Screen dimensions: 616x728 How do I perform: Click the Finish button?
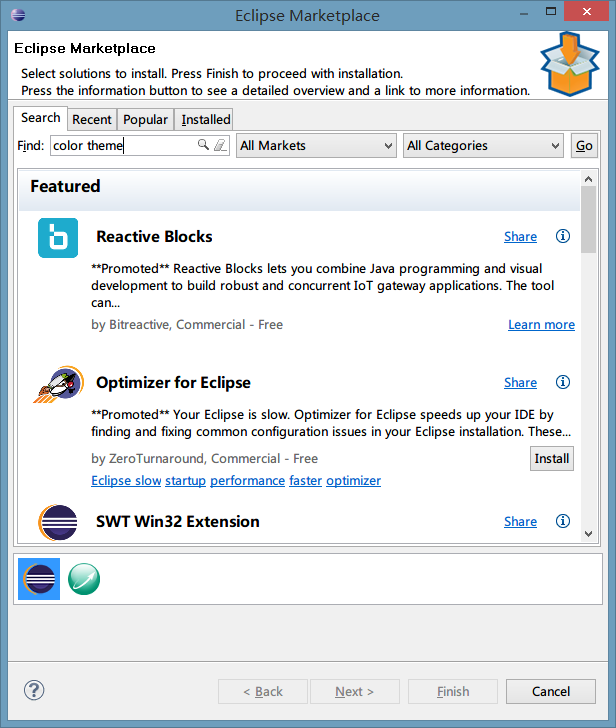click(453, 692)
